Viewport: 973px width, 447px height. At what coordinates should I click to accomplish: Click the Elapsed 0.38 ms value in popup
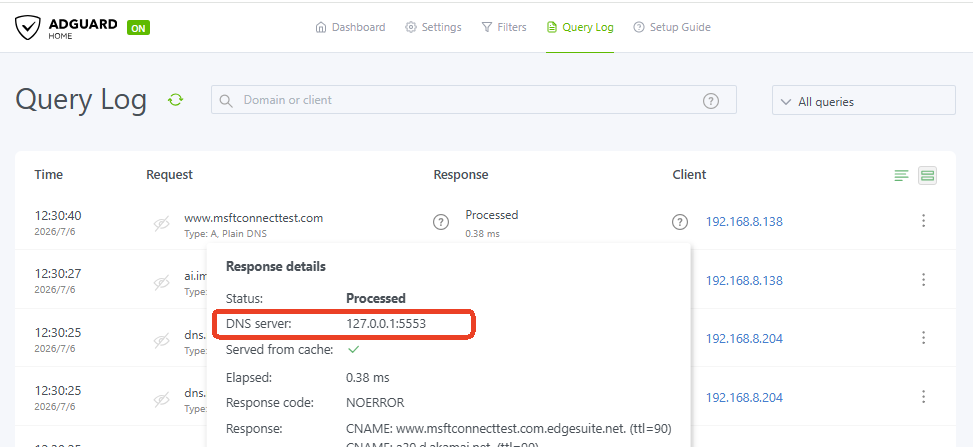pyautogui.click(x=367, y=377)
